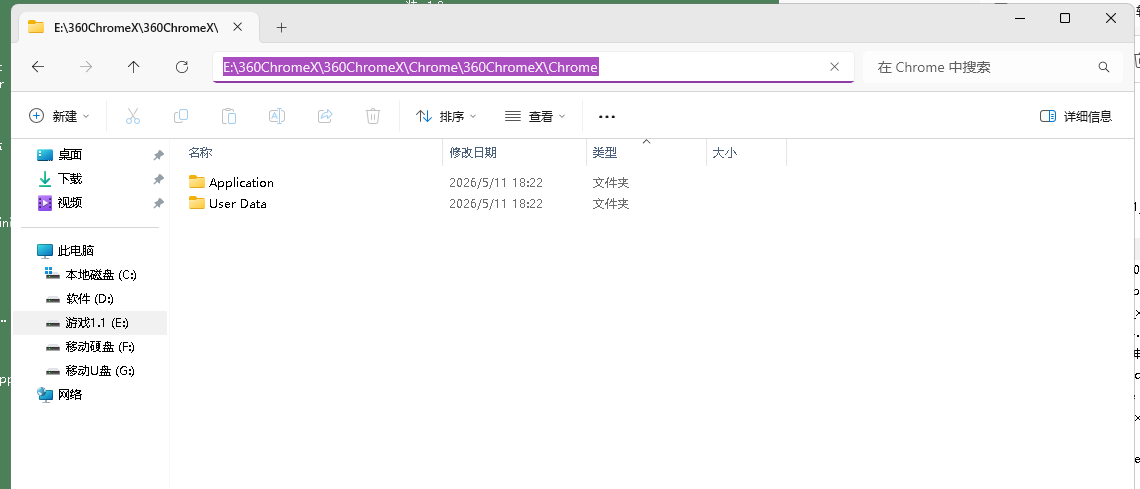Select 此电脑 (This PC) in sidebar
The height and width of the screenshot is (489, 1140).
pyautogui.click(x=76, y=250)
